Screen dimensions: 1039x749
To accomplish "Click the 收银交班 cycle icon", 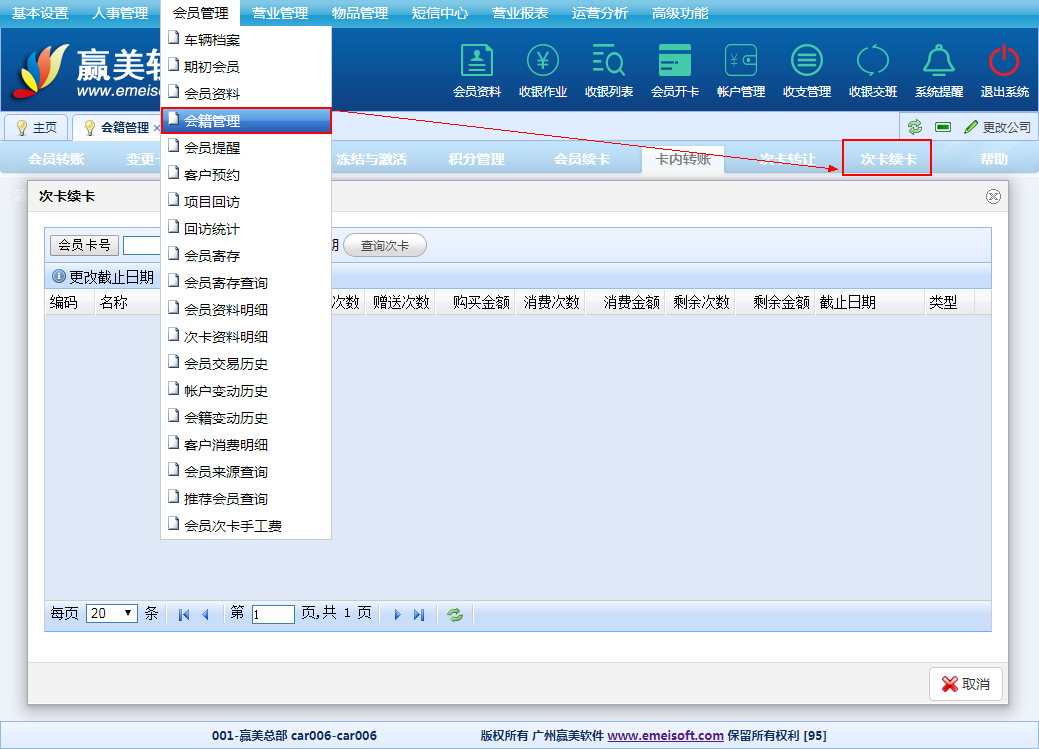I will pyautogui.click(x=872, y=62).
